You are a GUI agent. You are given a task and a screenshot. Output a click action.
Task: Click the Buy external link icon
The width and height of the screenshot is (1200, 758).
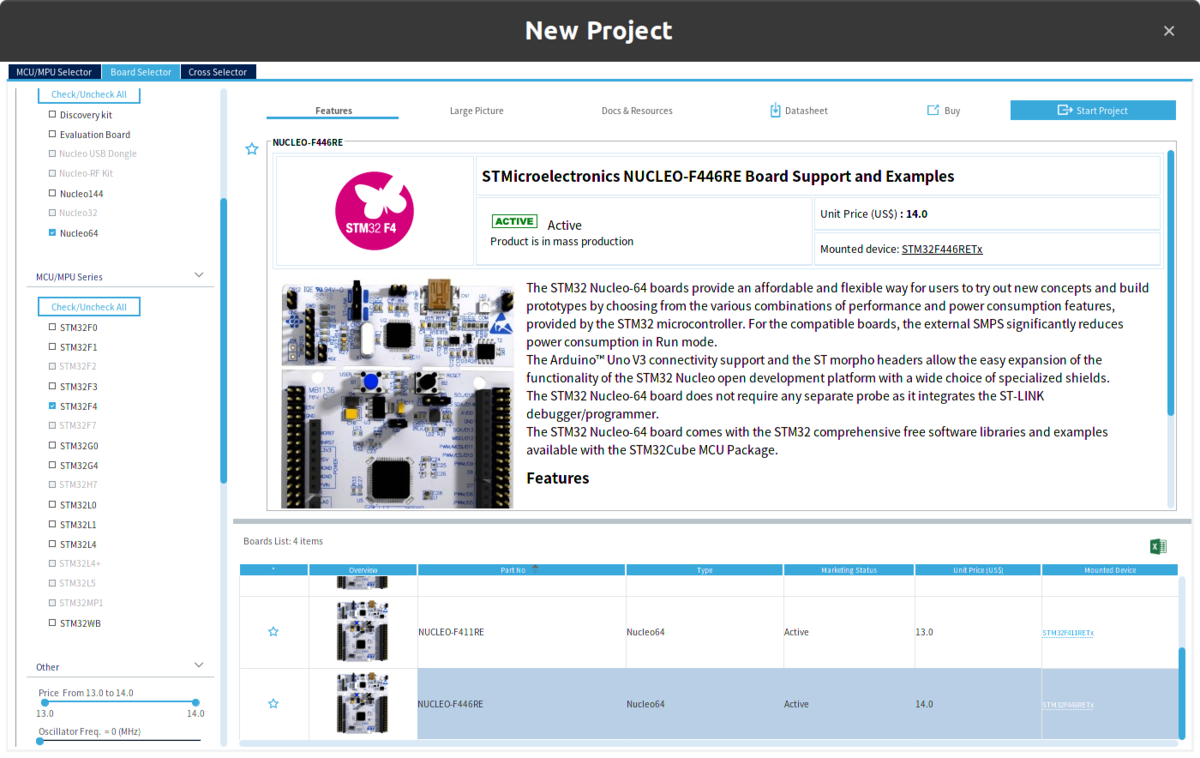click(x=933, y=110)
